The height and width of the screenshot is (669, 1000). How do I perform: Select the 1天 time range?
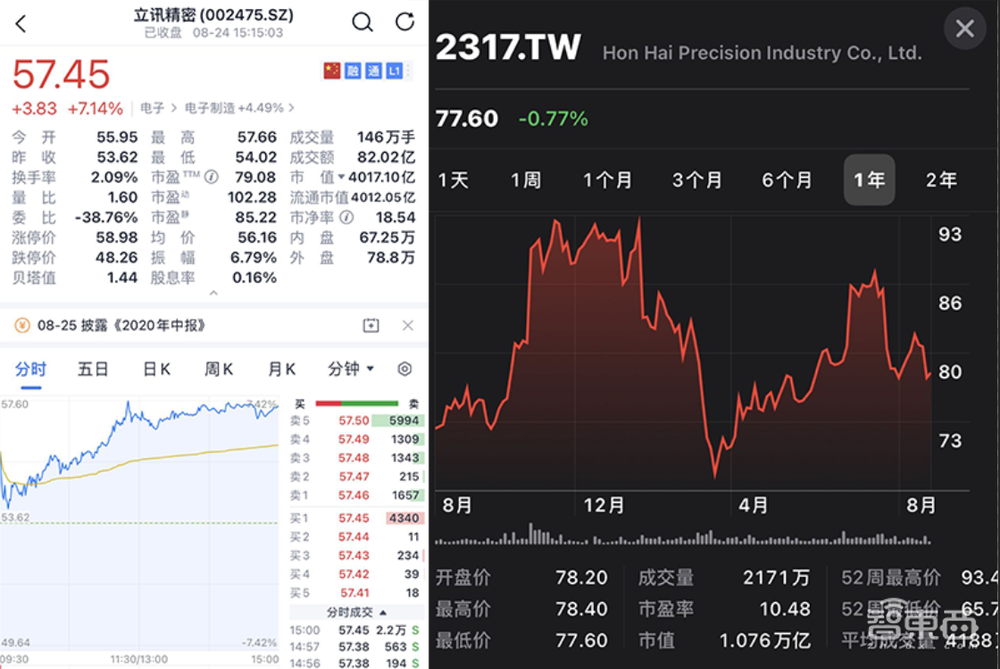click(456, 180)
